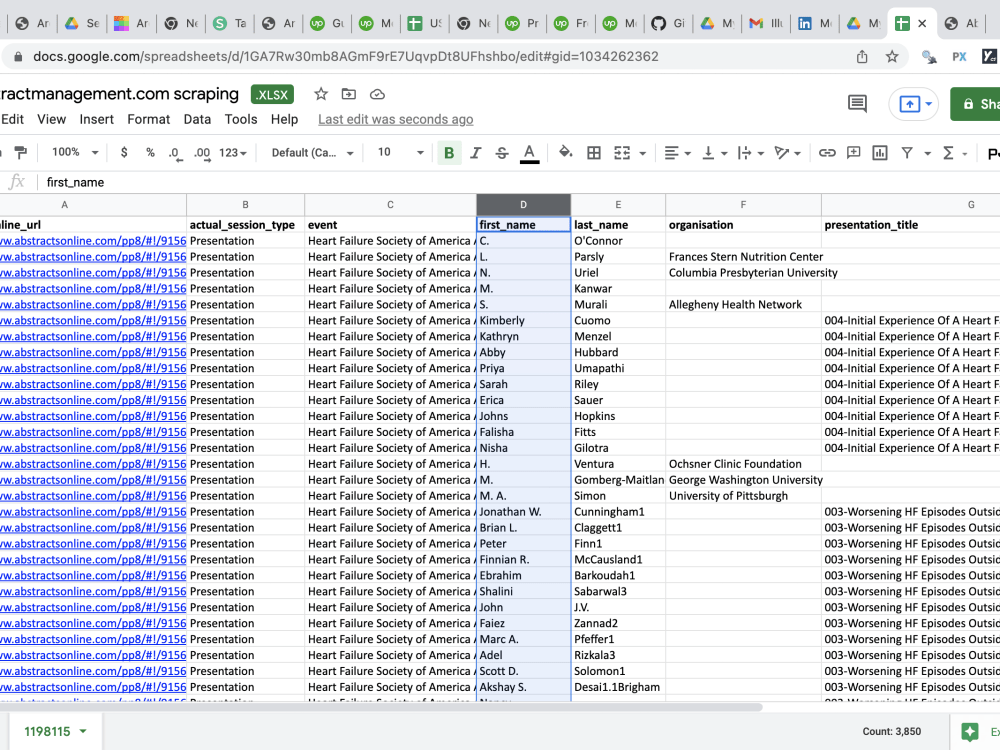
Task: Move document to folder icon
Action: point(349,94)
